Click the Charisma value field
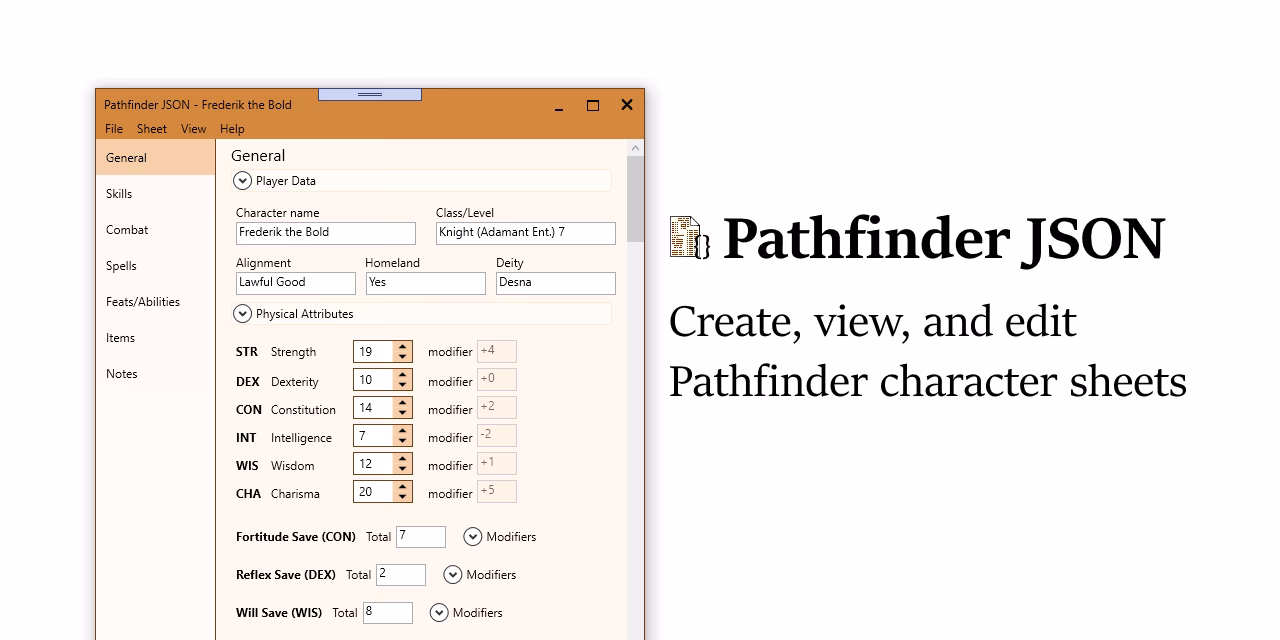This screenshot has width=1280, height=640. (373, 492)
